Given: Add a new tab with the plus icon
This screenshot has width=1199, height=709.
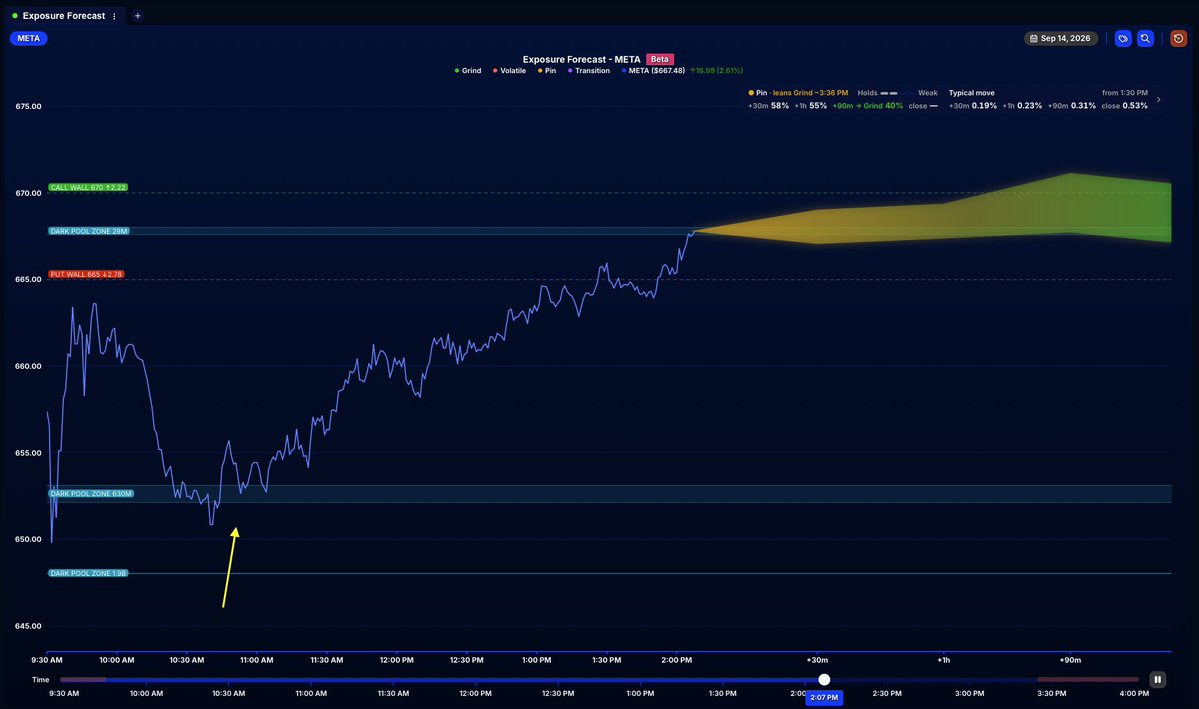Looking at the screenshot, I should click(x=138, y=16).
